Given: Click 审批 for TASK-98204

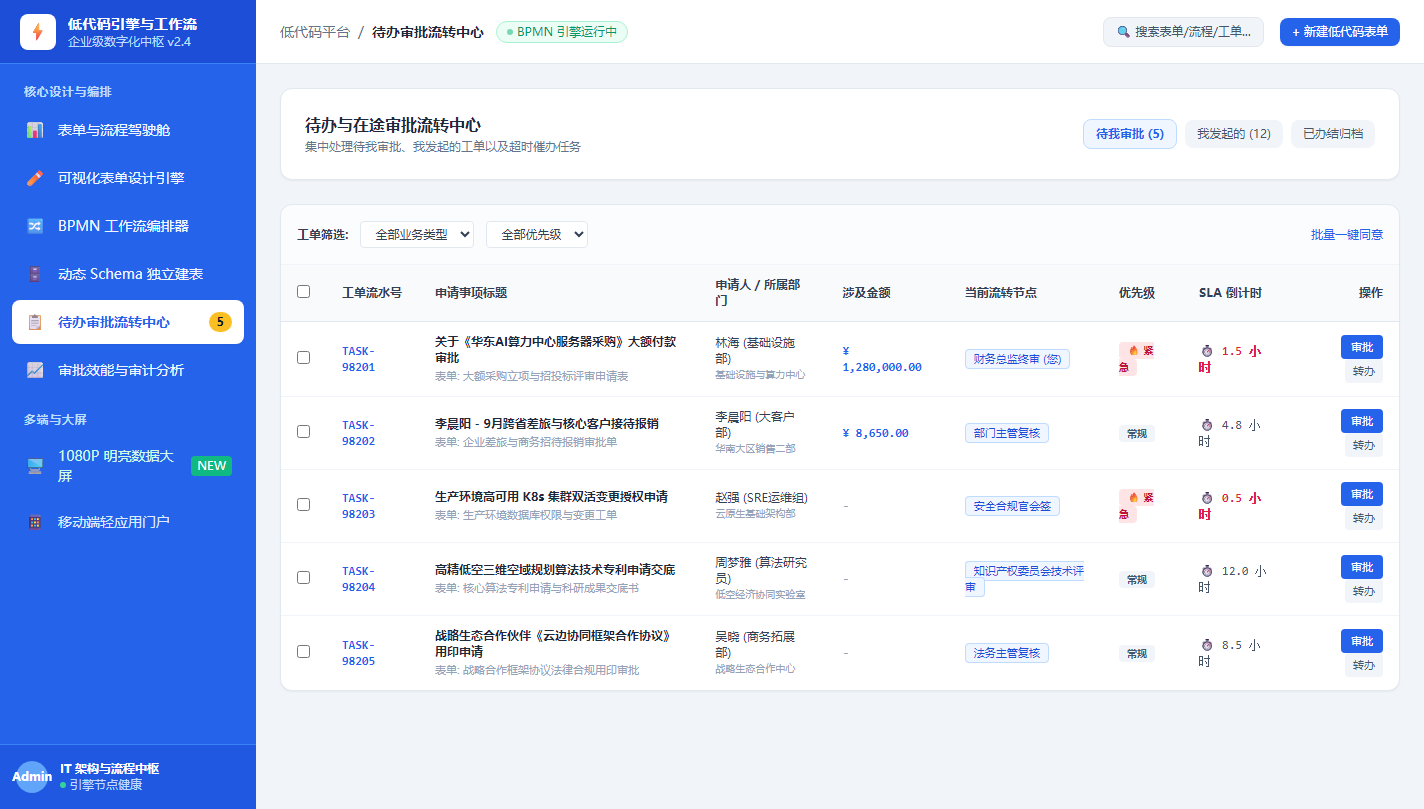Looking at the screenshot, I should (x=1362, y=567).
